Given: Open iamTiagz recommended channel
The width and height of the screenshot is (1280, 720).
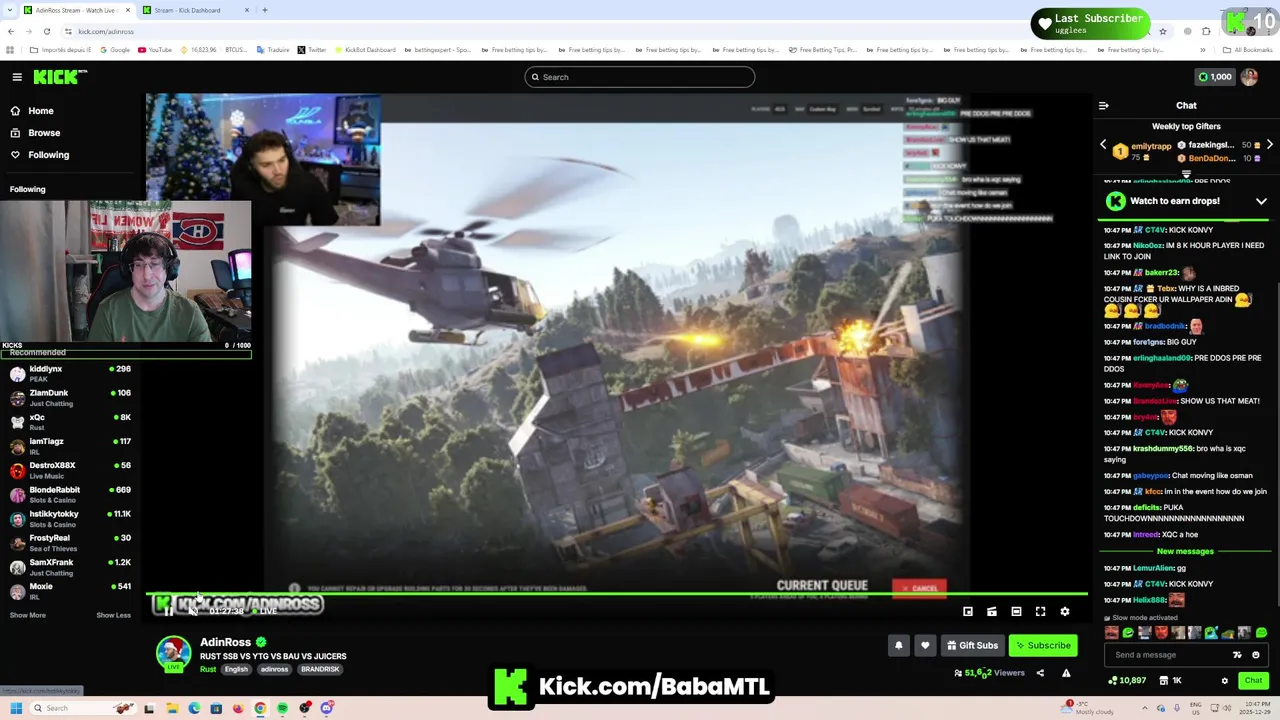Looking at the screenshot, I should pos(70,446).
